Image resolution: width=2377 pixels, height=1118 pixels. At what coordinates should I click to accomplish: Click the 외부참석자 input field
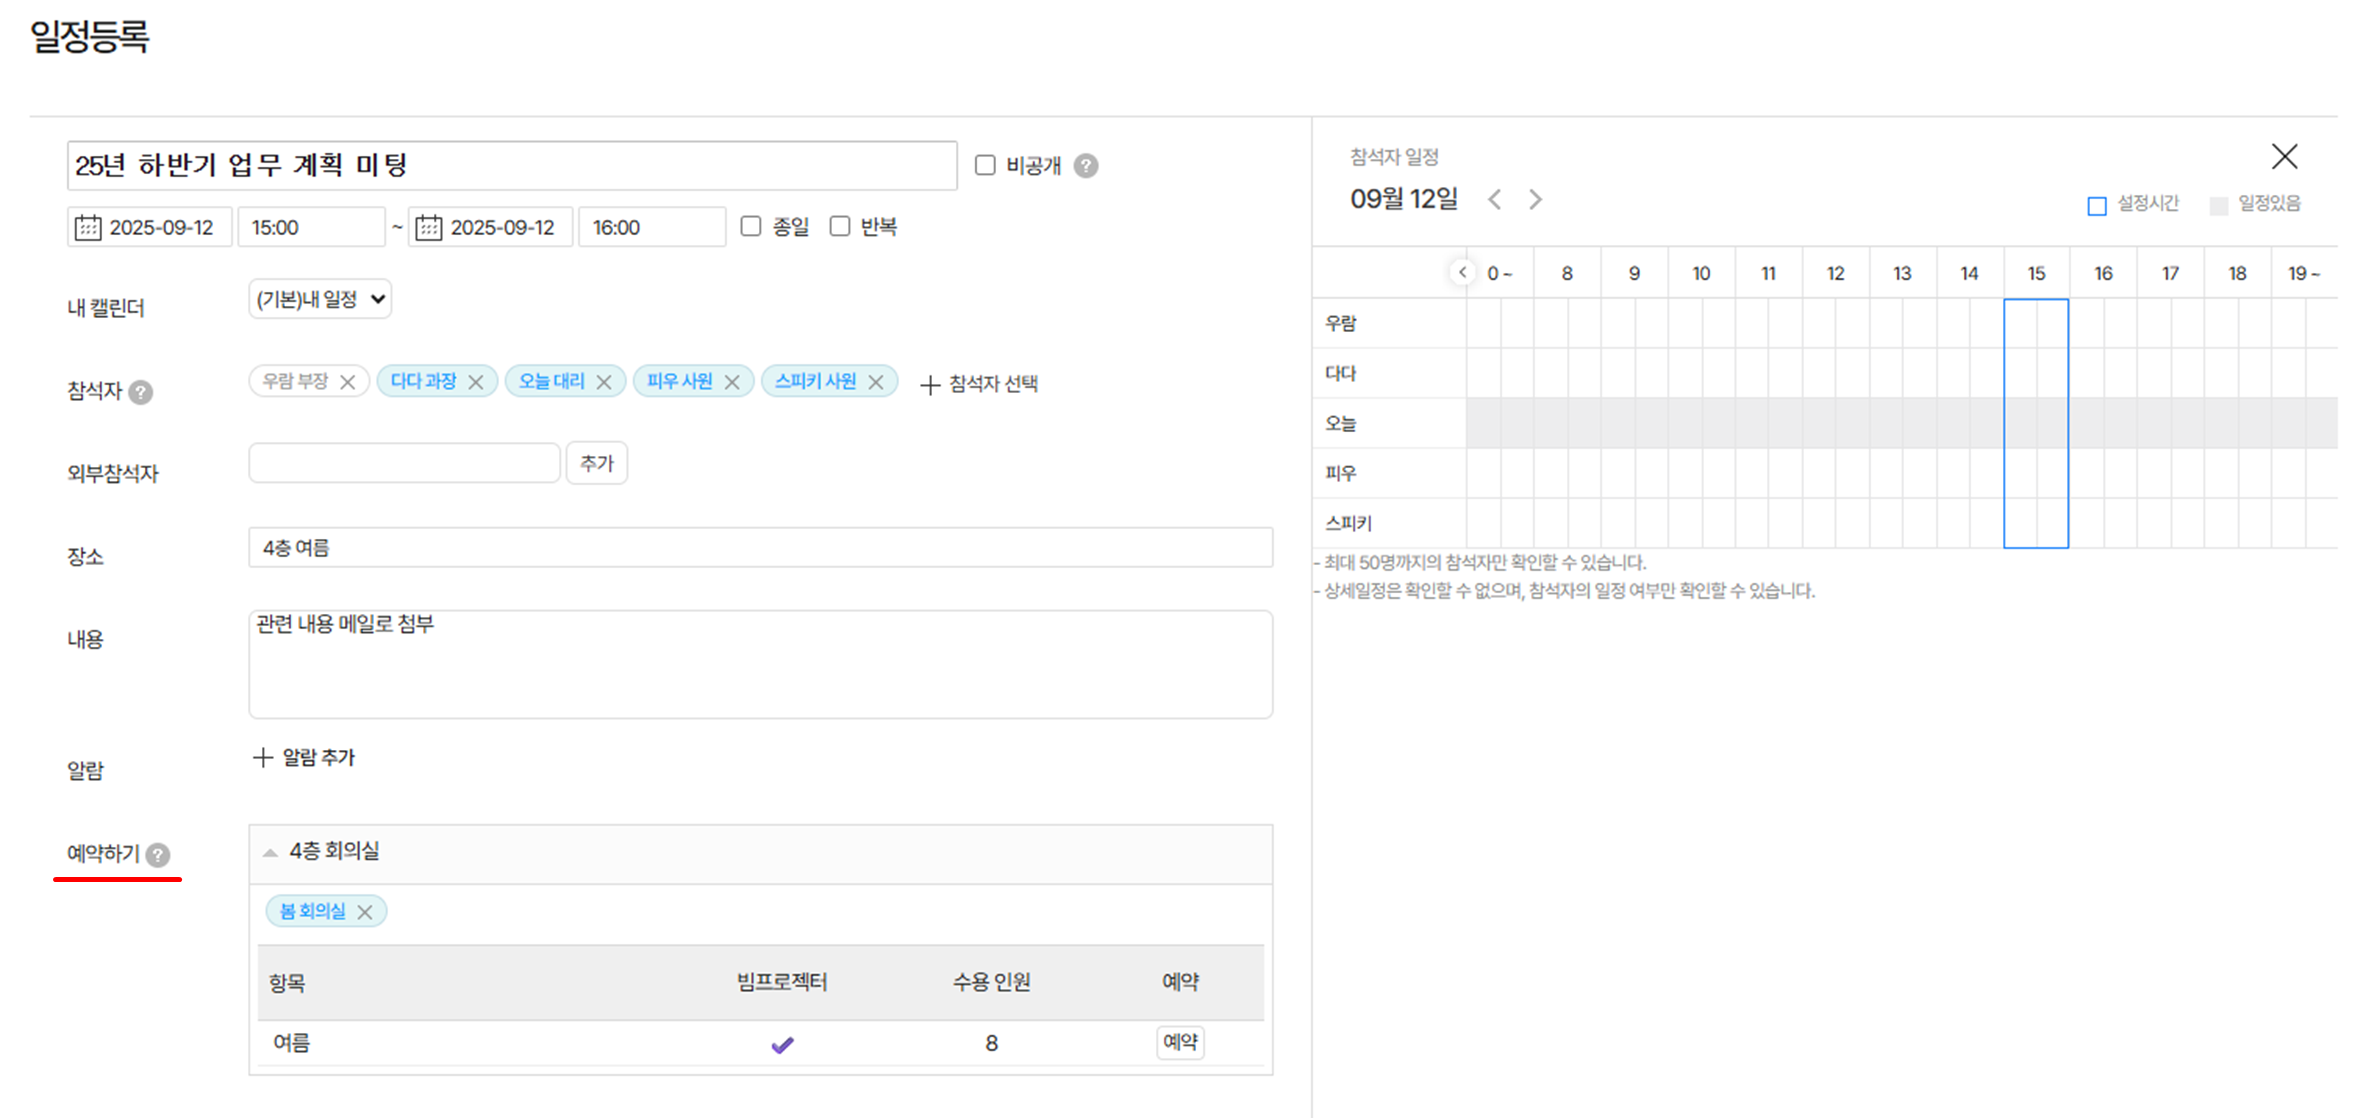click(x=404, y=463)
